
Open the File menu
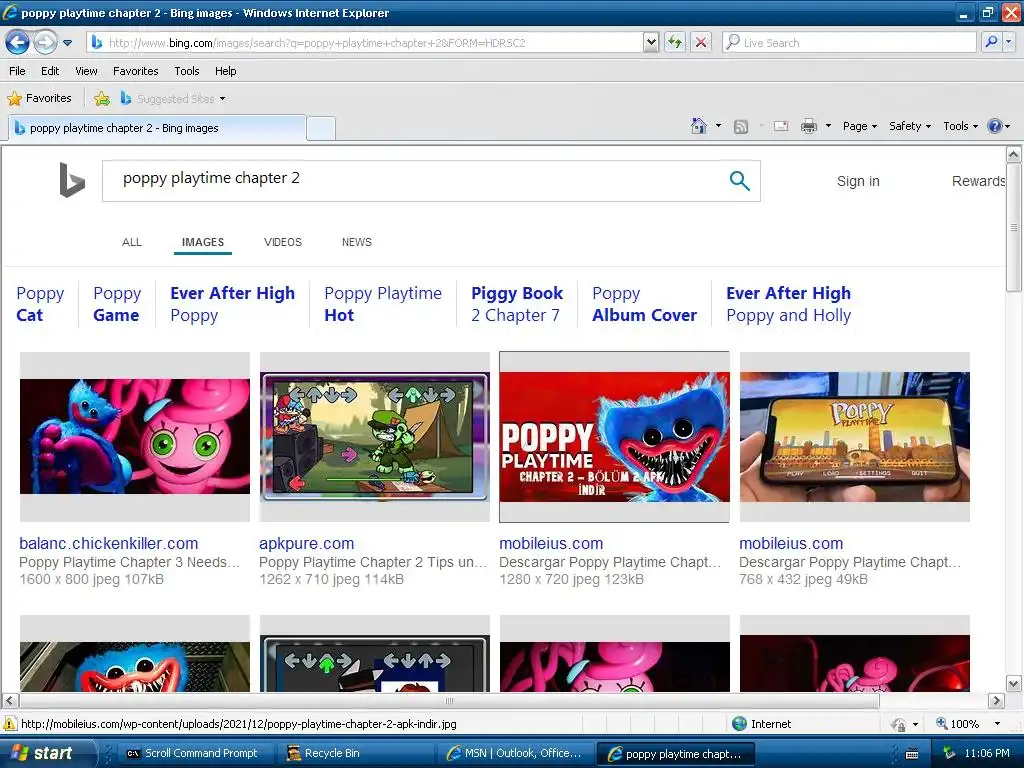point(18,71)
